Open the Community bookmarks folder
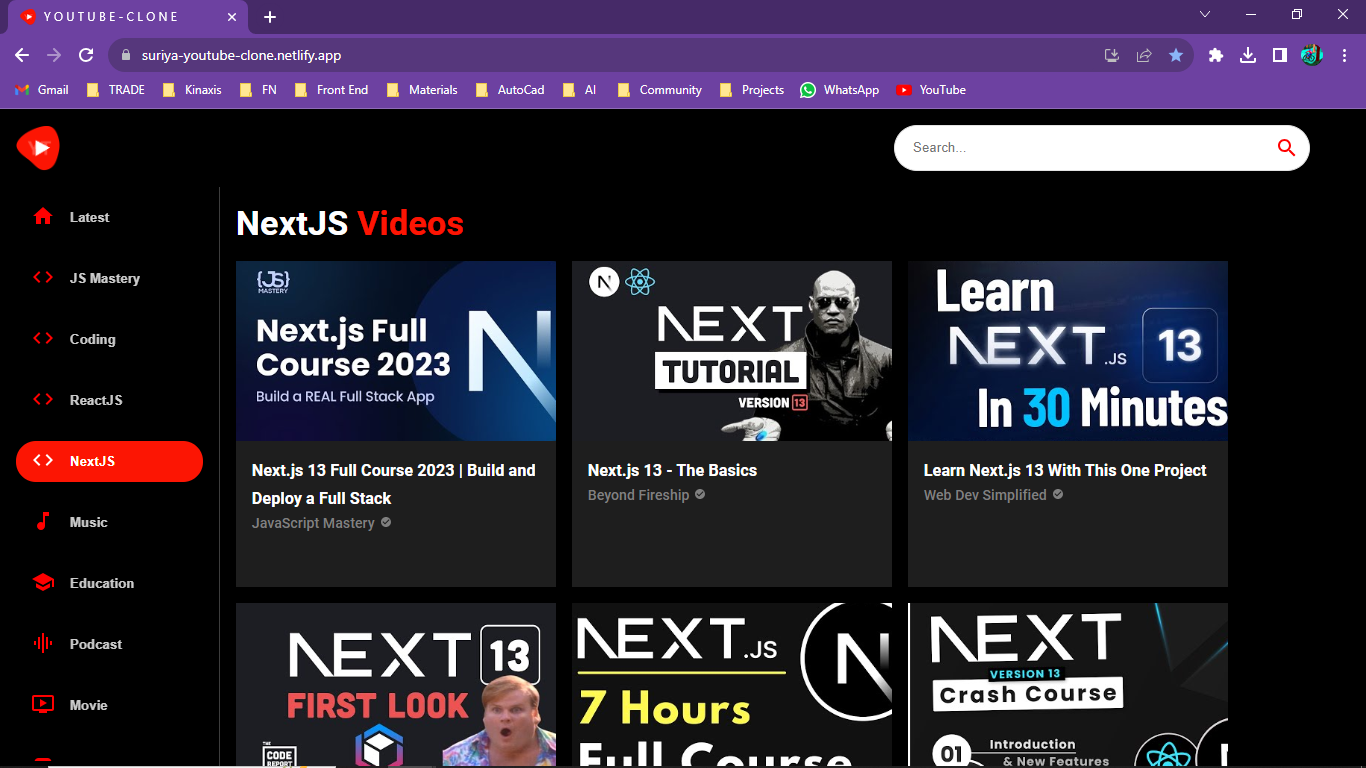 coord(659,89)
